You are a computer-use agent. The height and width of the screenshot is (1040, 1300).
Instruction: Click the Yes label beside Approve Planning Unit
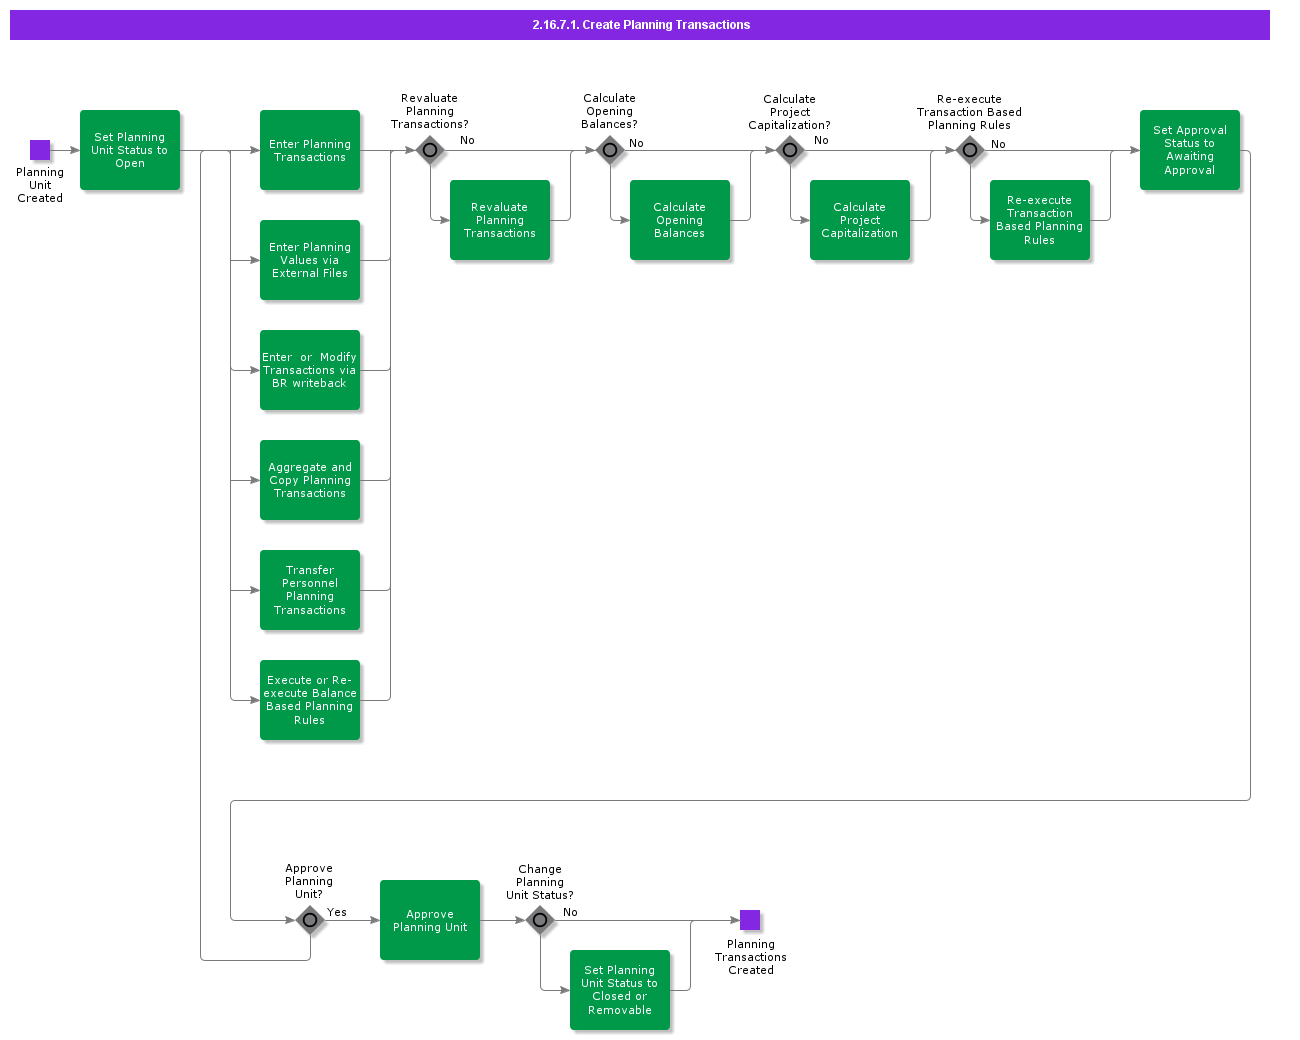[x=336, y=912]
